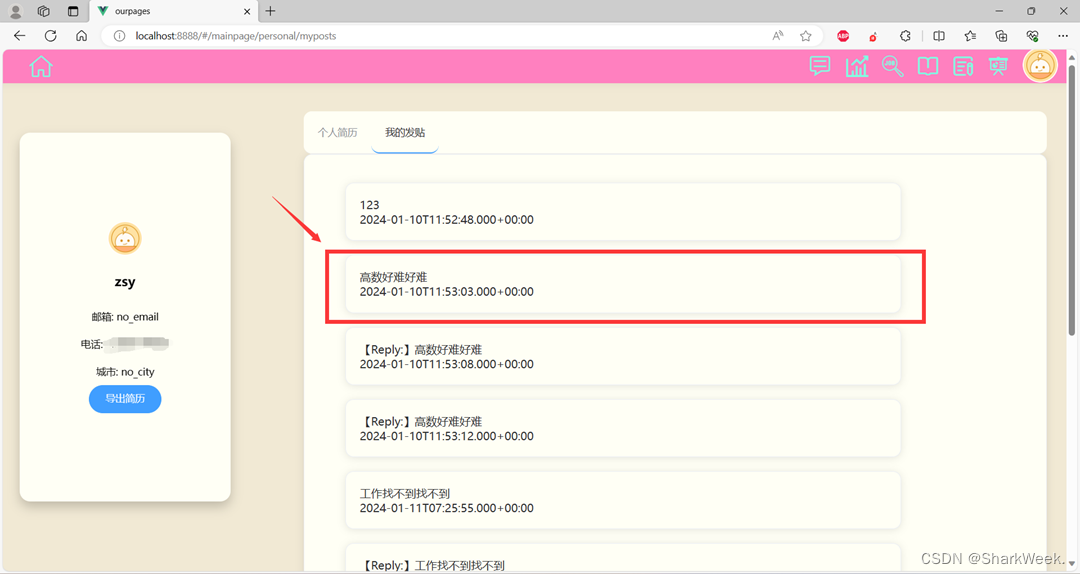The width and height of the screenshot is (1080, 574).
Task: Click the page vertical scrollbar
Action: point(1072,200)
